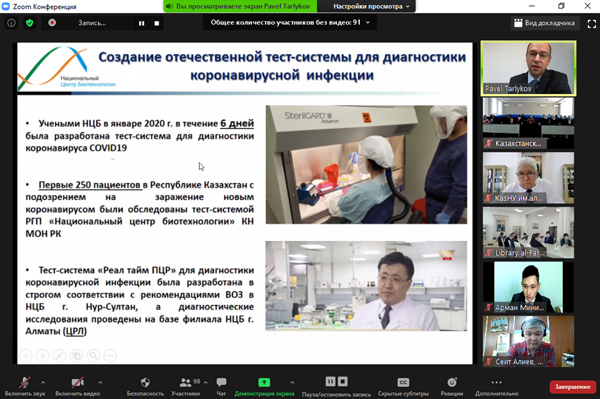Click the SterilGARD lab photo on slide
The width and height of the screenshot is (600, 399).
click(x=366, y=164)
